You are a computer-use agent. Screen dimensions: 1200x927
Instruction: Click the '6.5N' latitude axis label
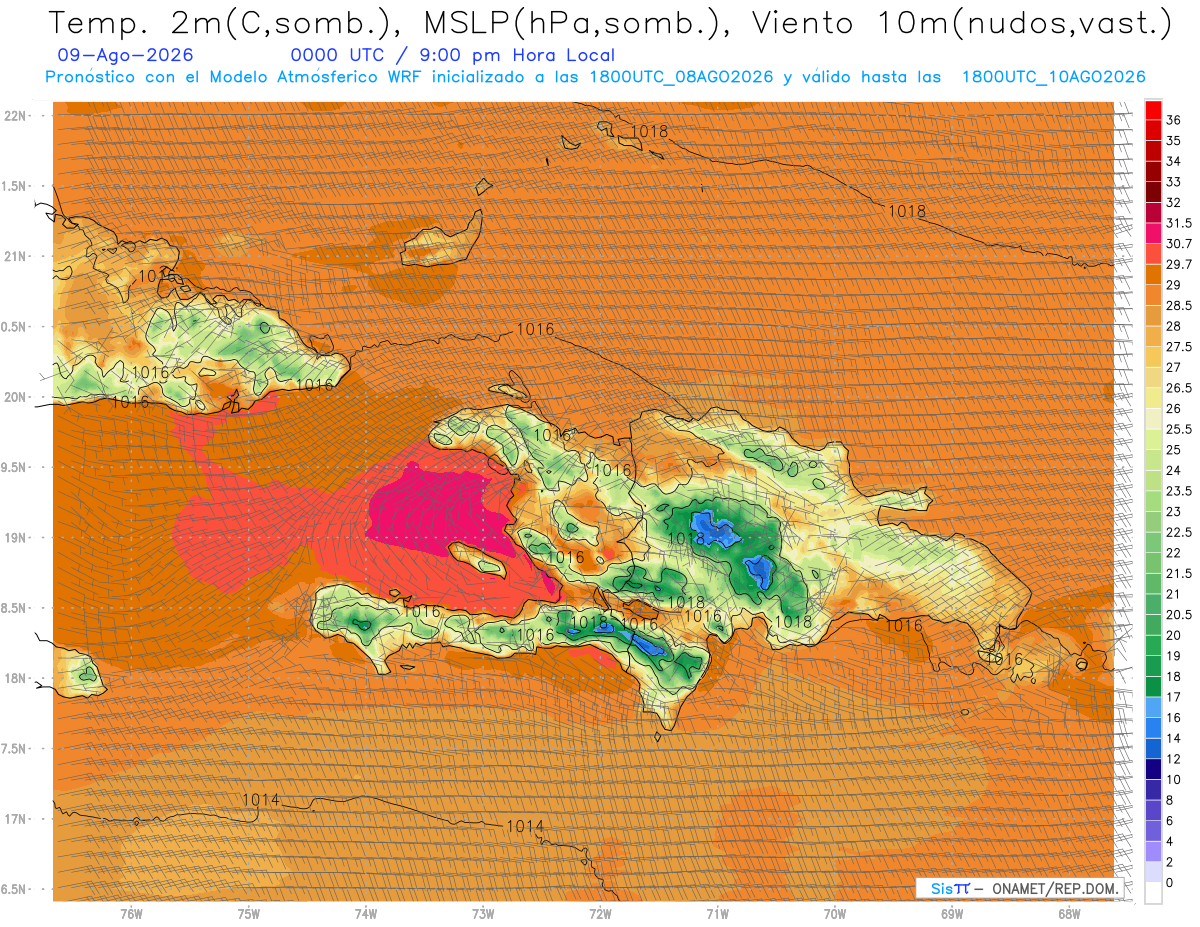[x=15, y=890]
